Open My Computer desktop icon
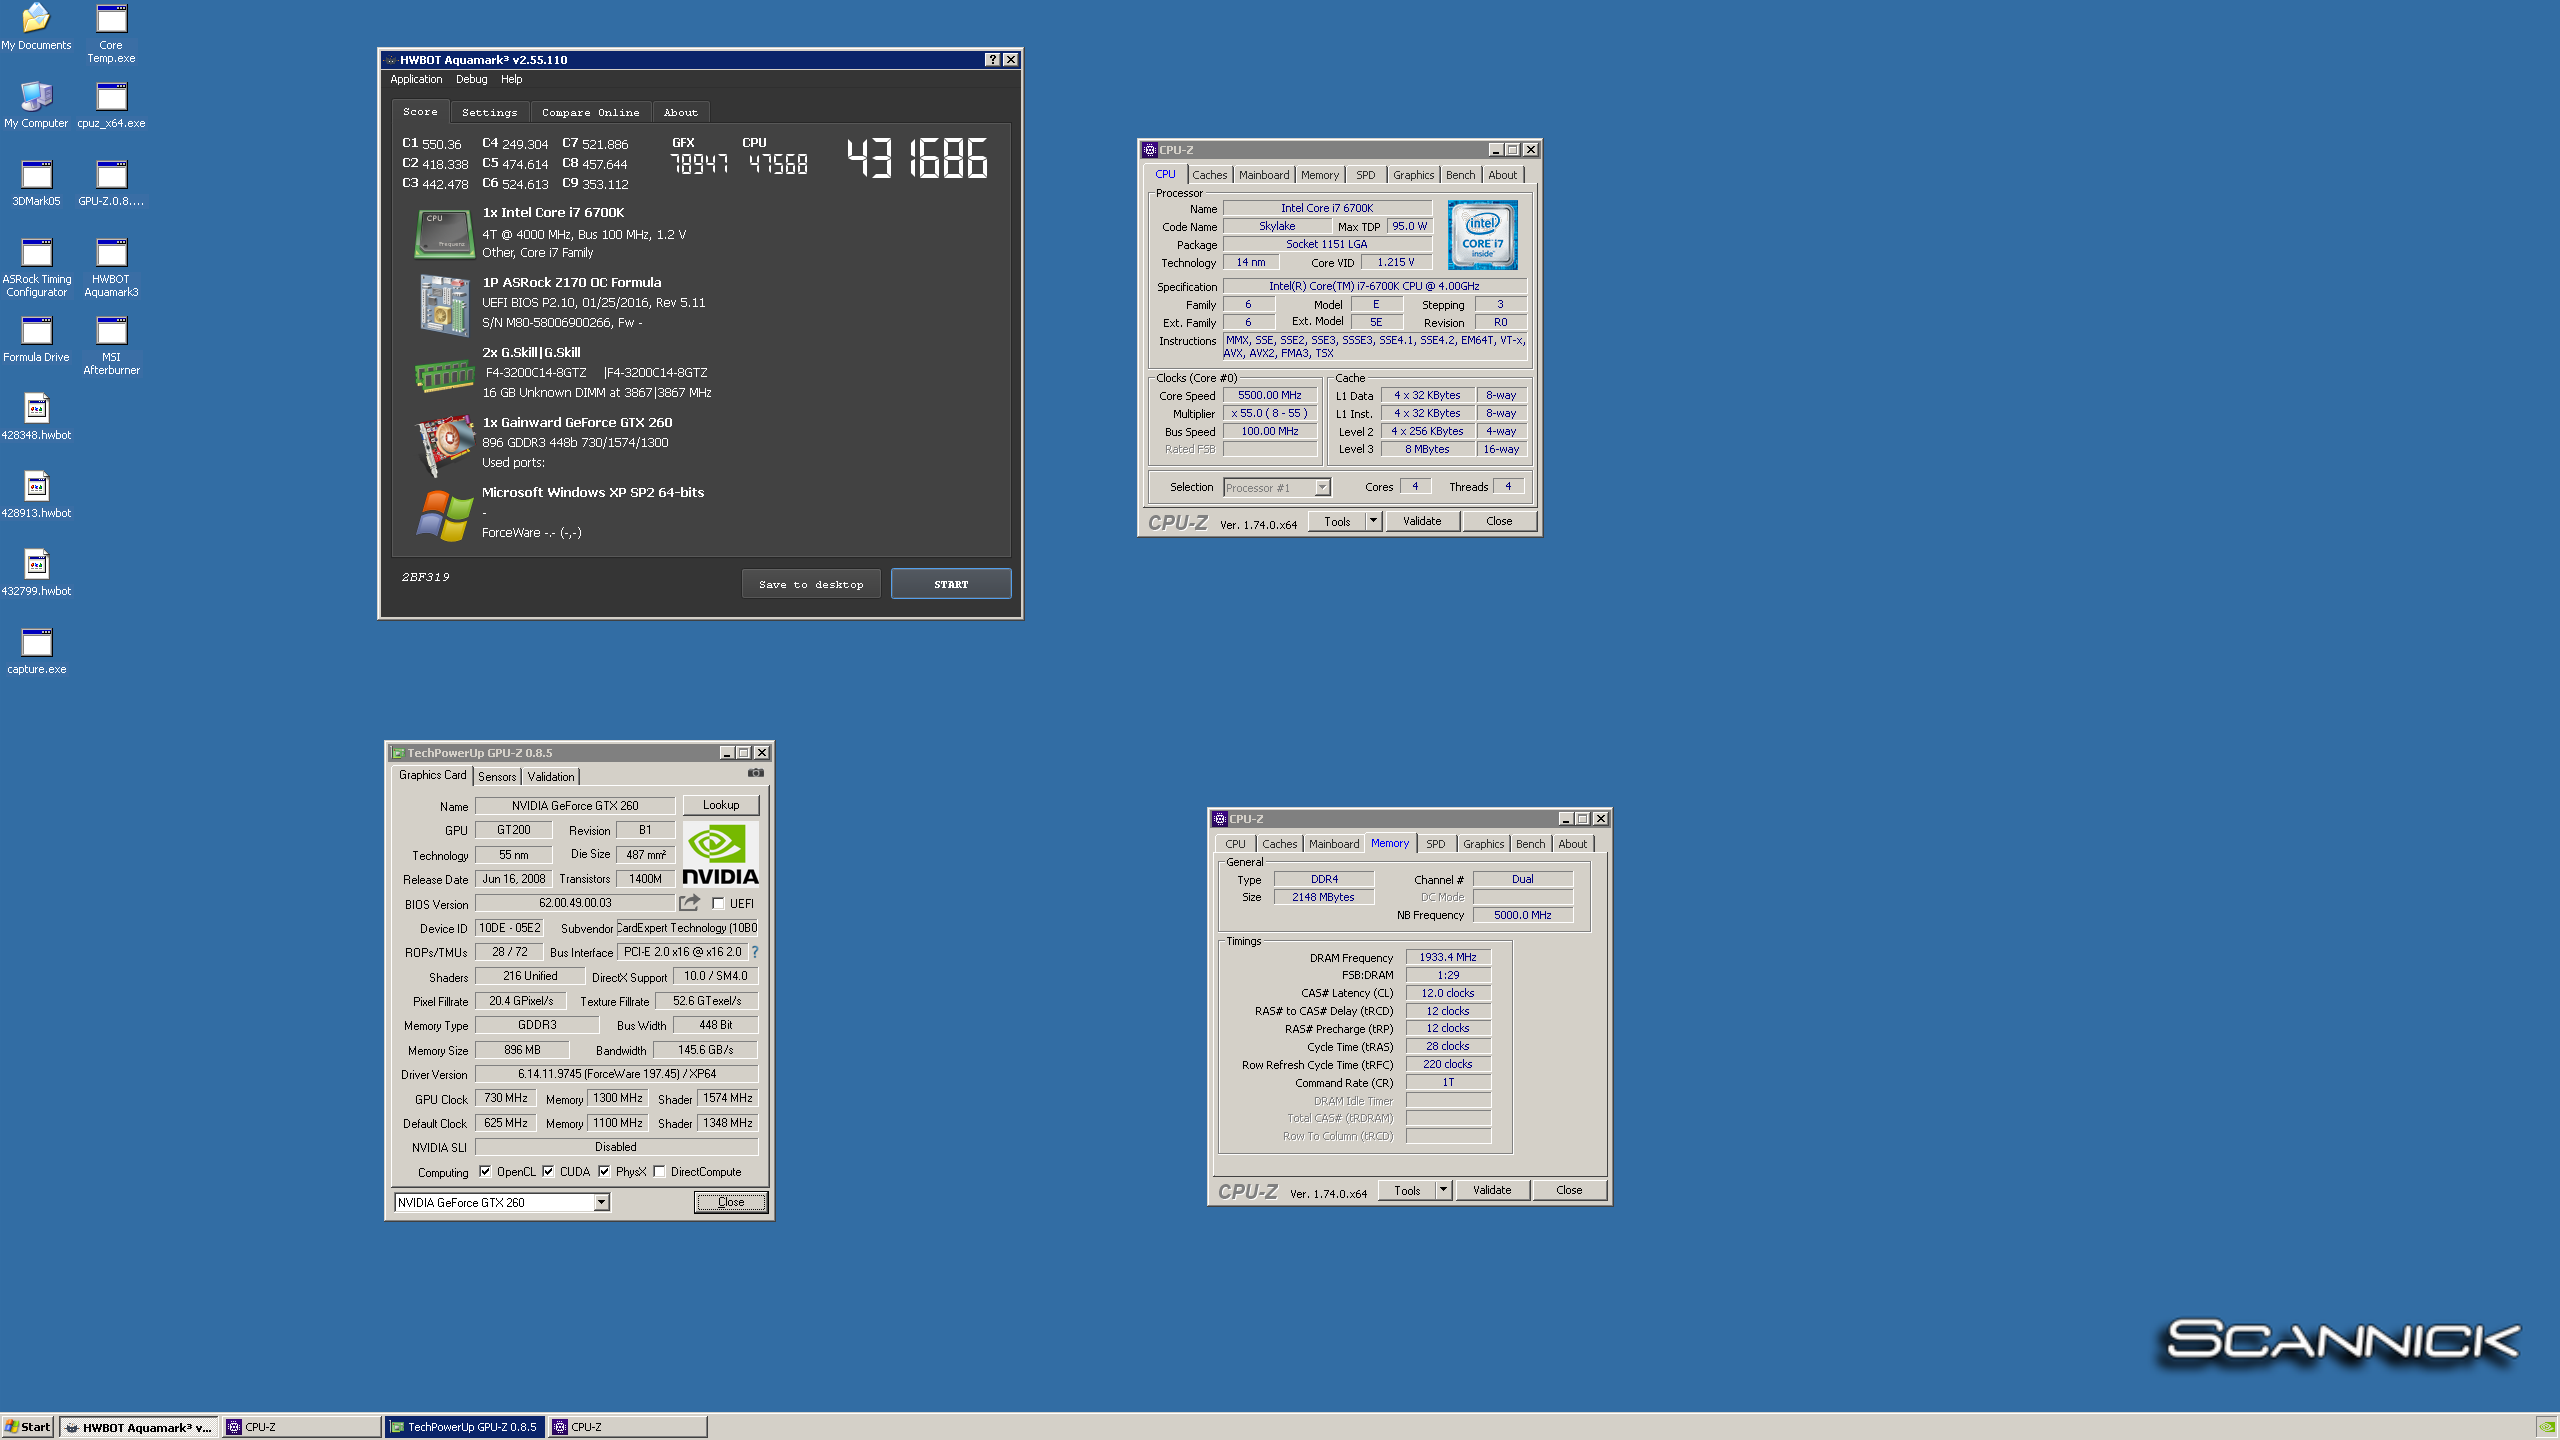This screenshot has width=2560, height=1440. [36, 105]
